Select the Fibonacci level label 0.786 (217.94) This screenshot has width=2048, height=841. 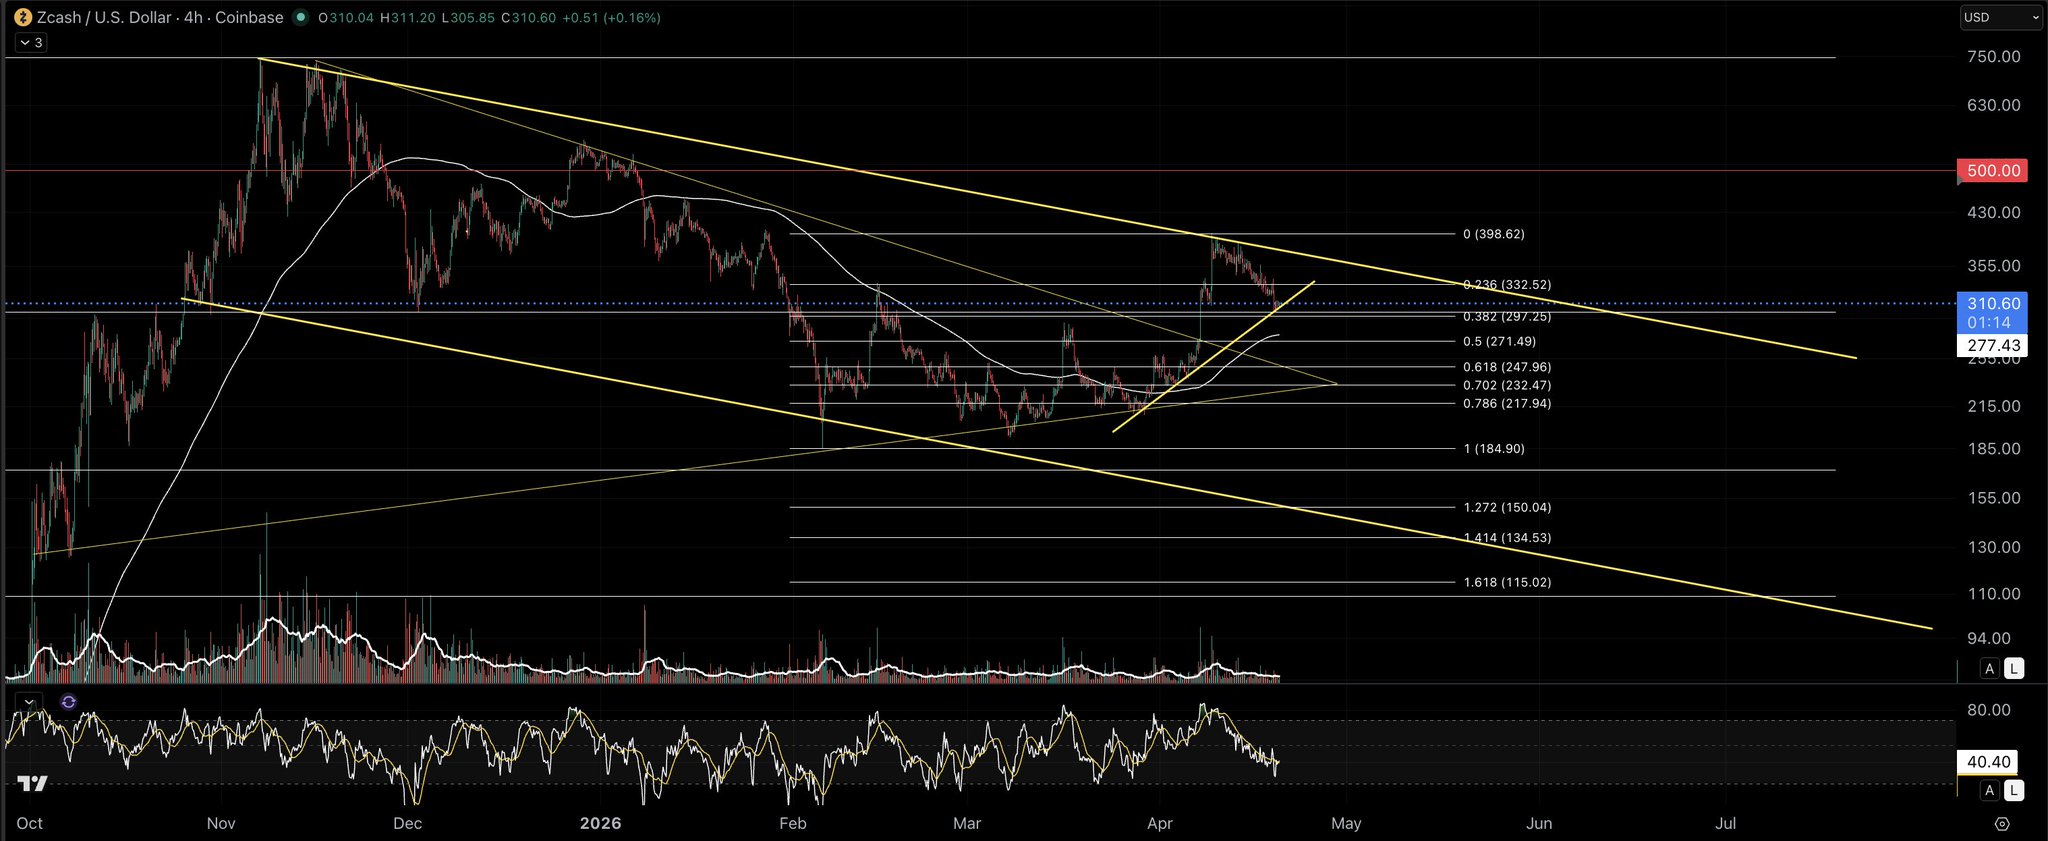click(1507, 404)
